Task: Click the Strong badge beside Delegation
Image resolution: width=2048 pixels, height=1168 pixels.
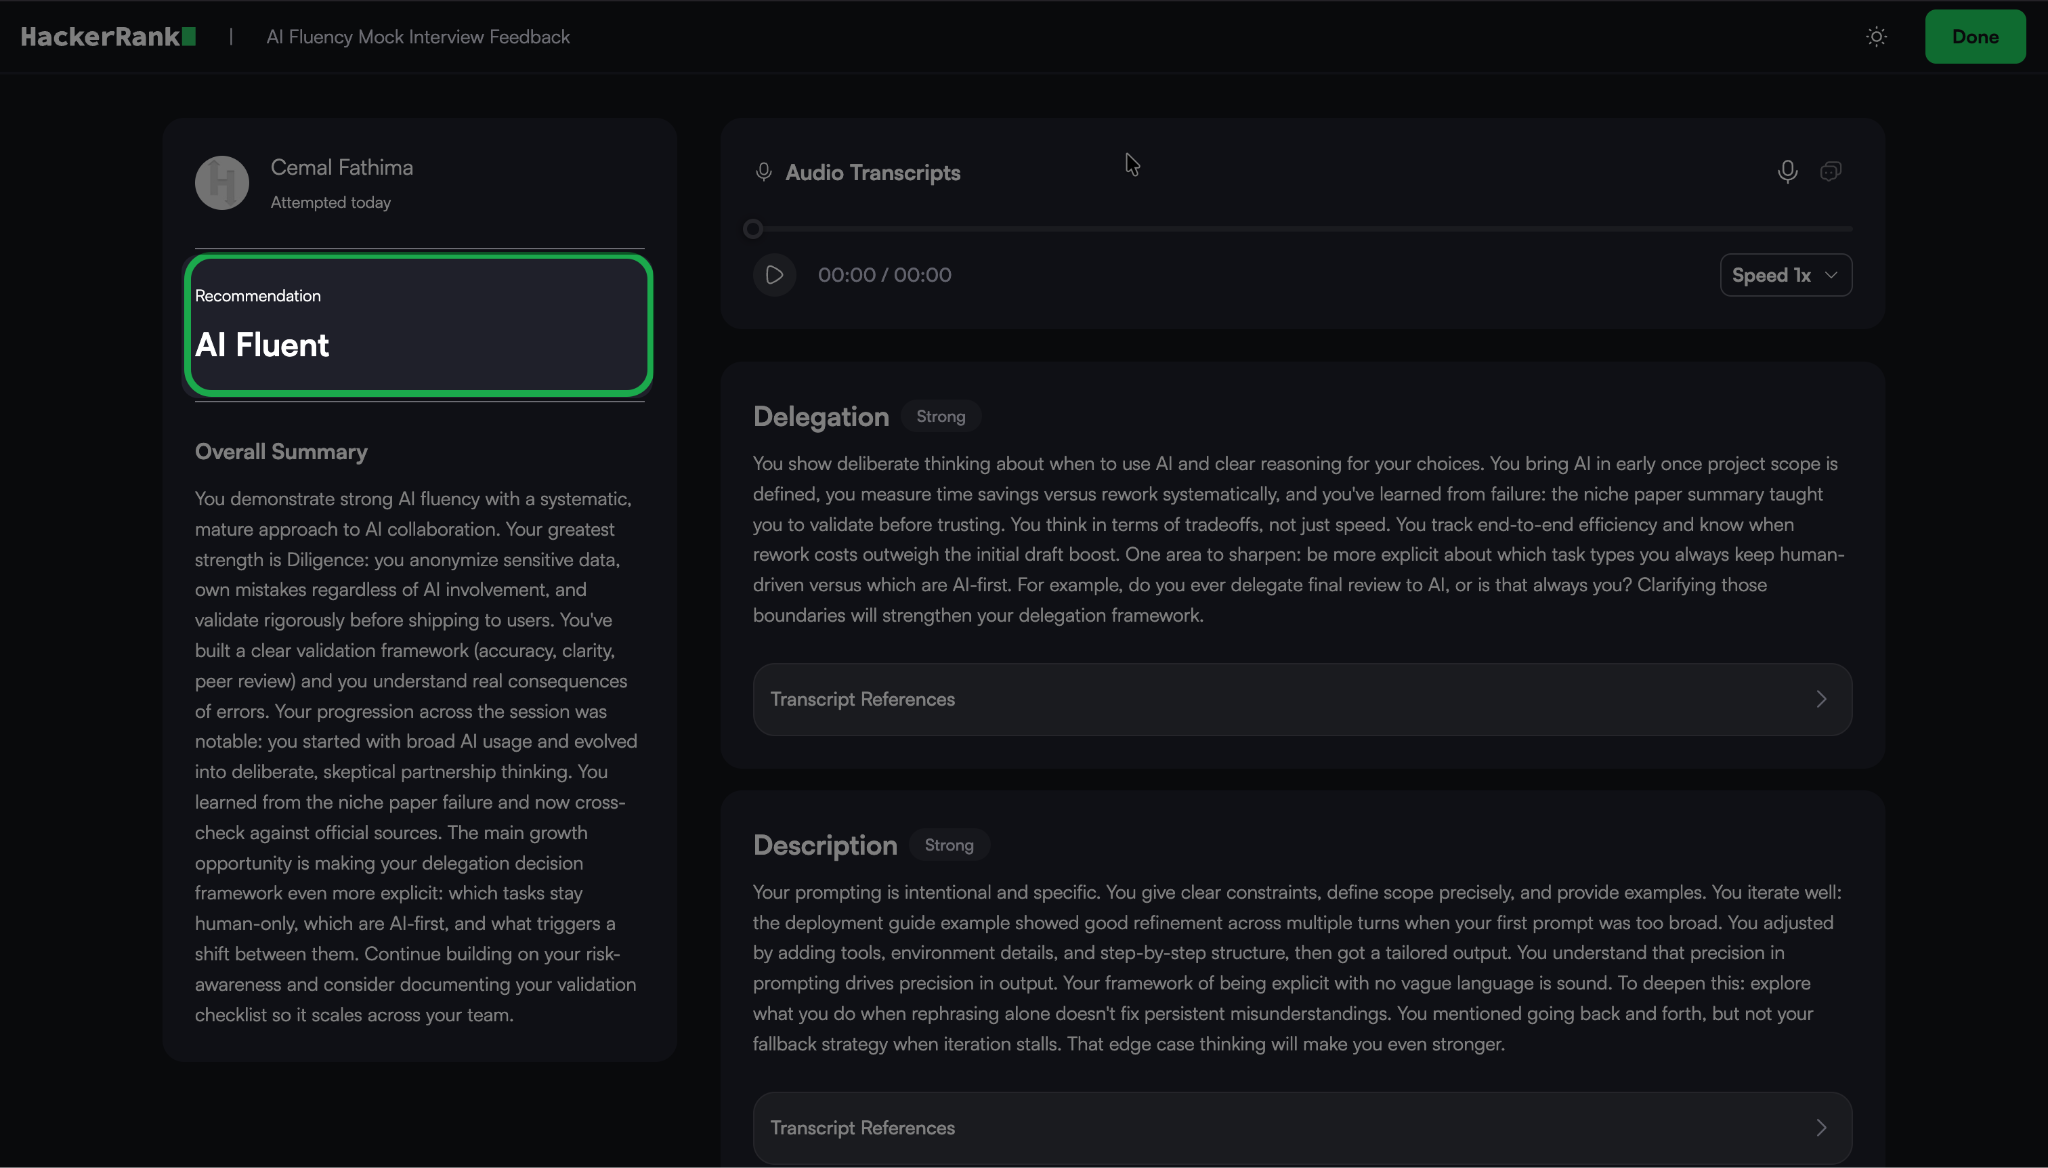Action: [940, 416]
